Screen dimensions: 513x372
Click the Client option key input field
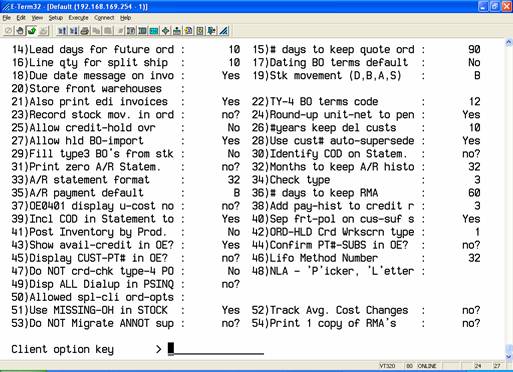click(x=216, y=349)
